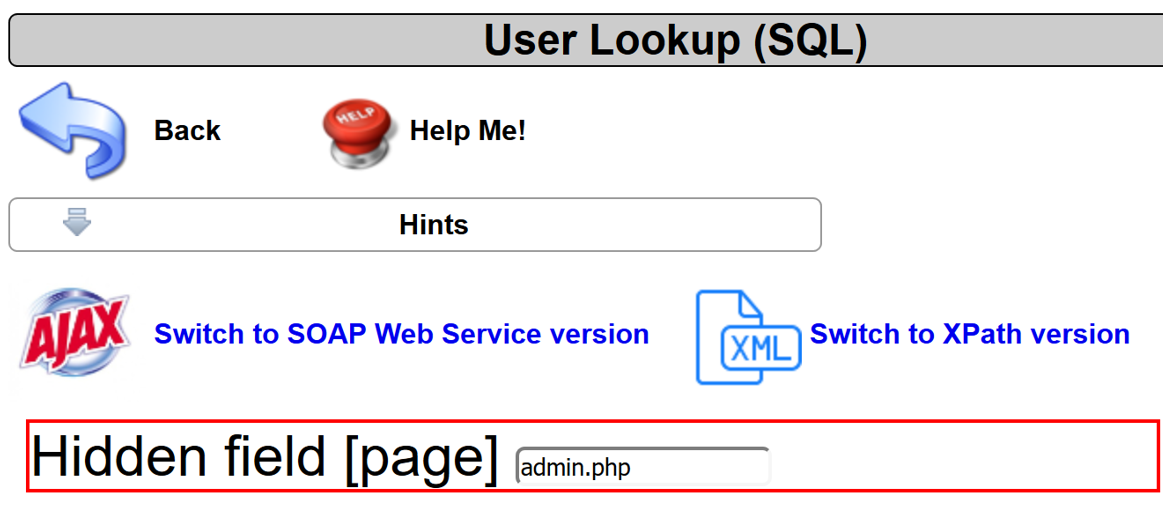The width and height of the screenshot is (1163, 510).
Task: Click the red HELP button icon
Action: click(357, 133)
